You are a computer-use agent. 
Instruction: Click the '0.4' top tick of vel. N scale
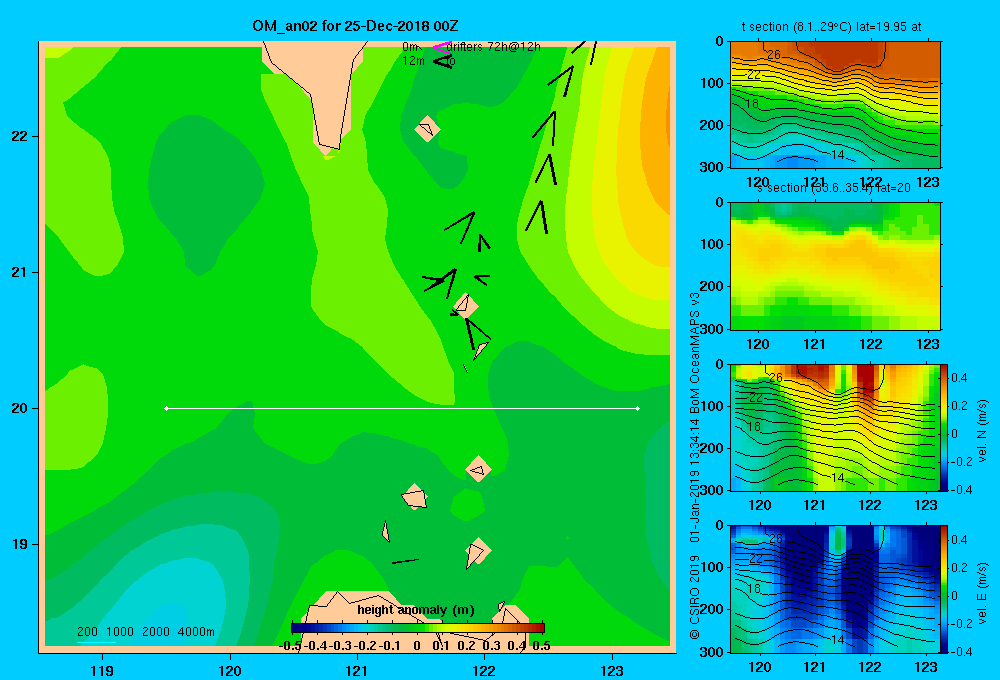click(959, 378)
